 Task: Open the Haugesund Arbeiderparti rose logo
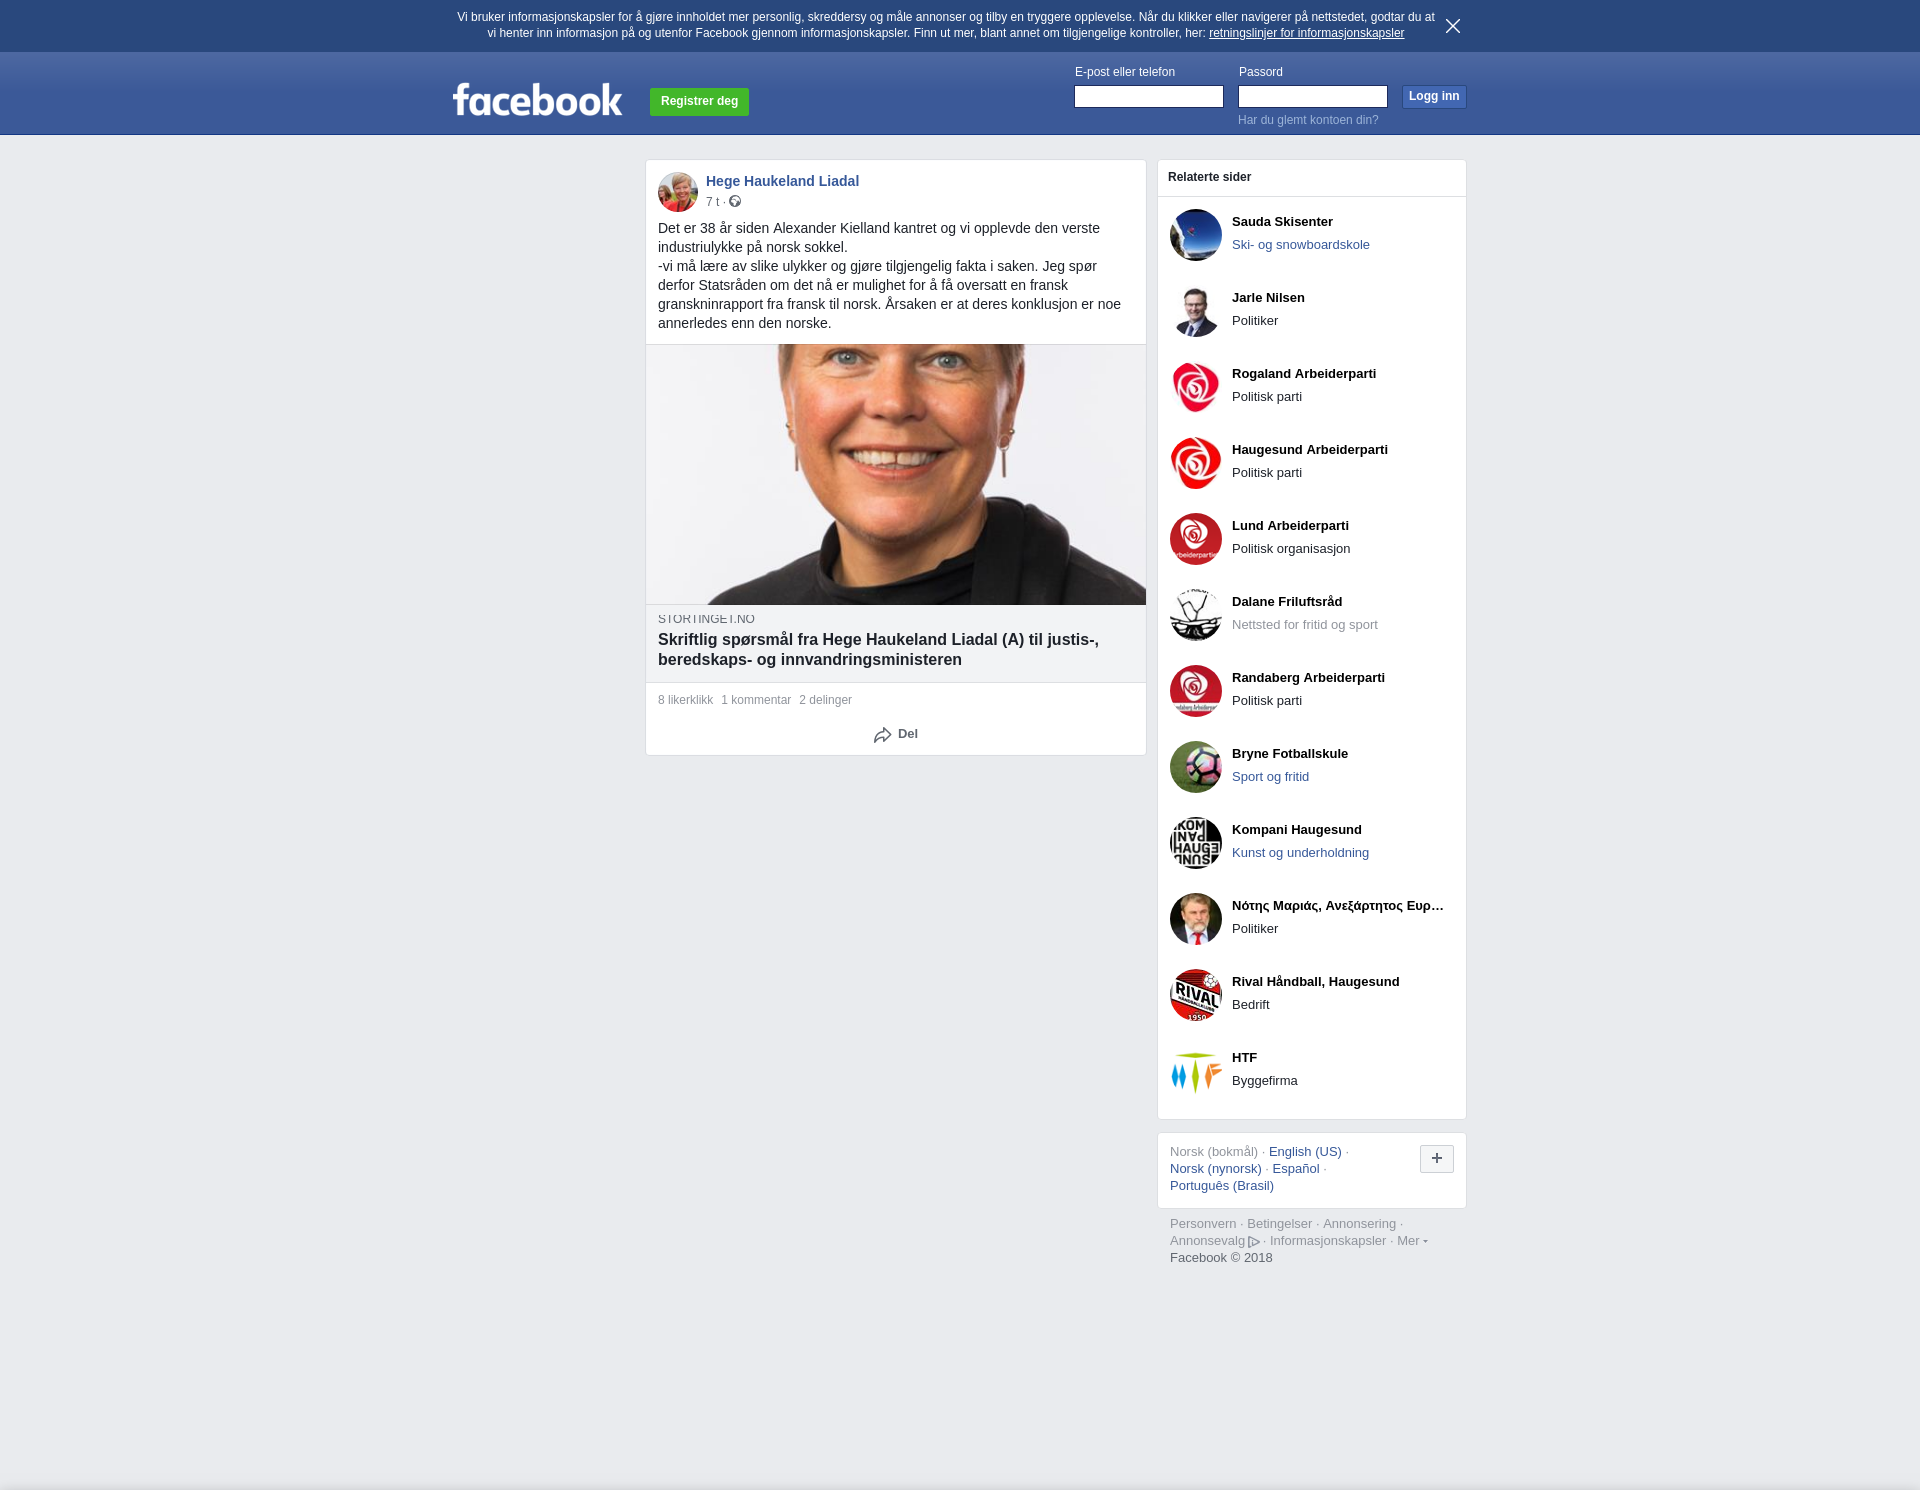point(1196,463)
